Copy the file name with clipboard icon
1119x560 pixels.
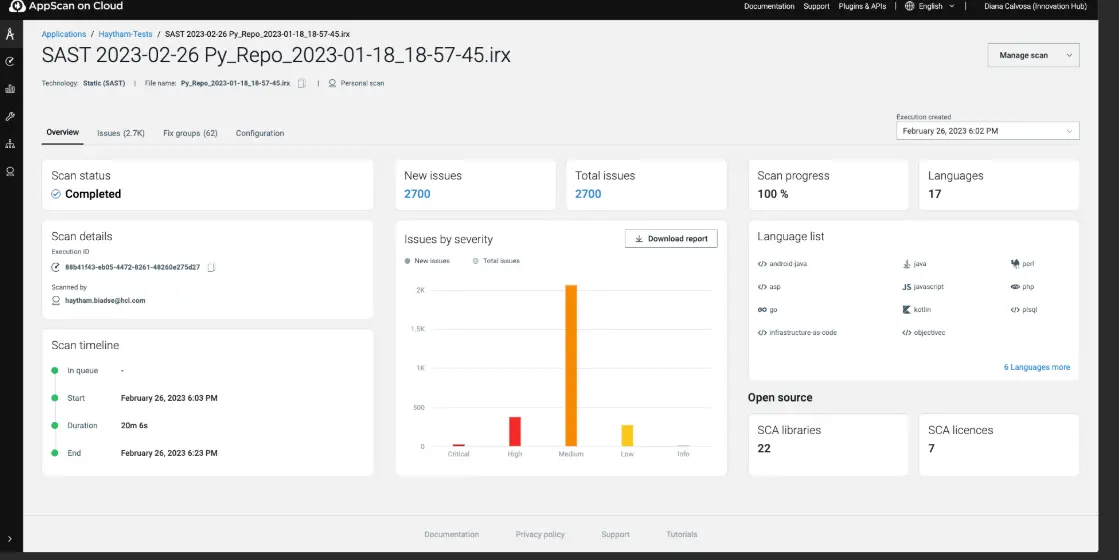(301, 84)
